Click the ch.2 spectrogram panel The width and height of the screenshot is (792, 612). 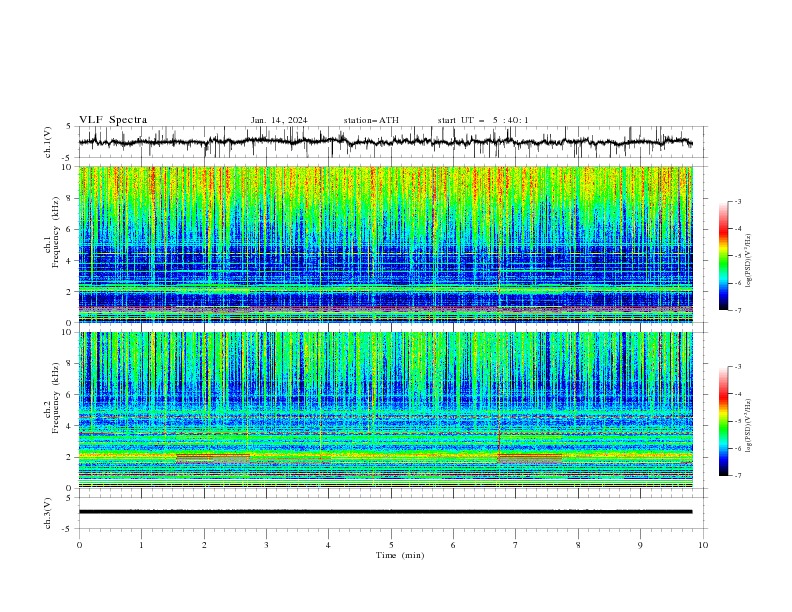(x=385, y=410)
